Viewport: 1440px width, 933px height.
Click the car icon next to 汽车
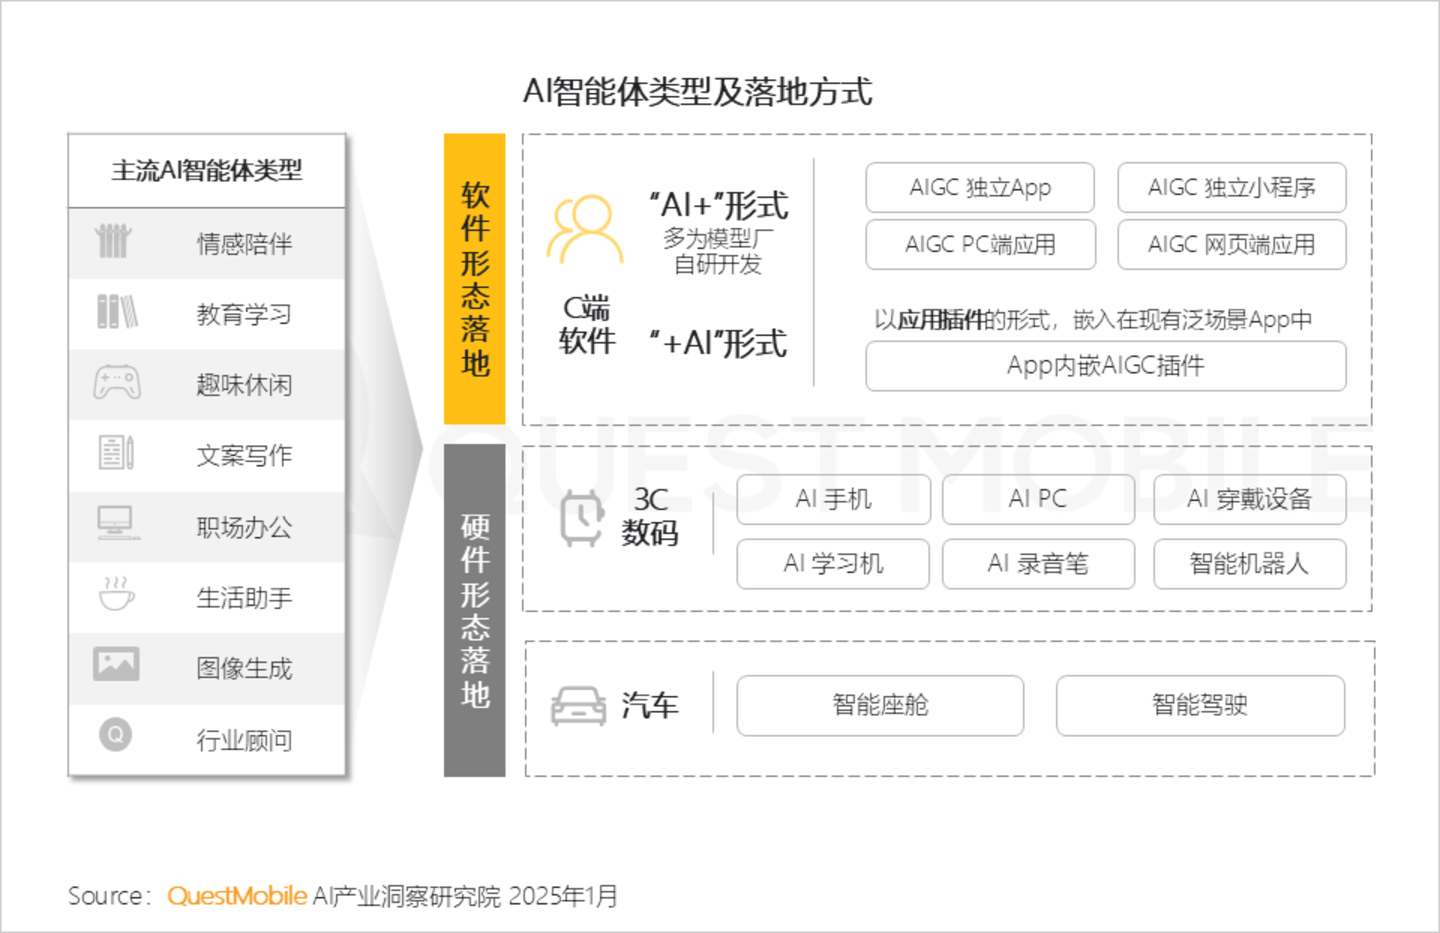[578, 706]
